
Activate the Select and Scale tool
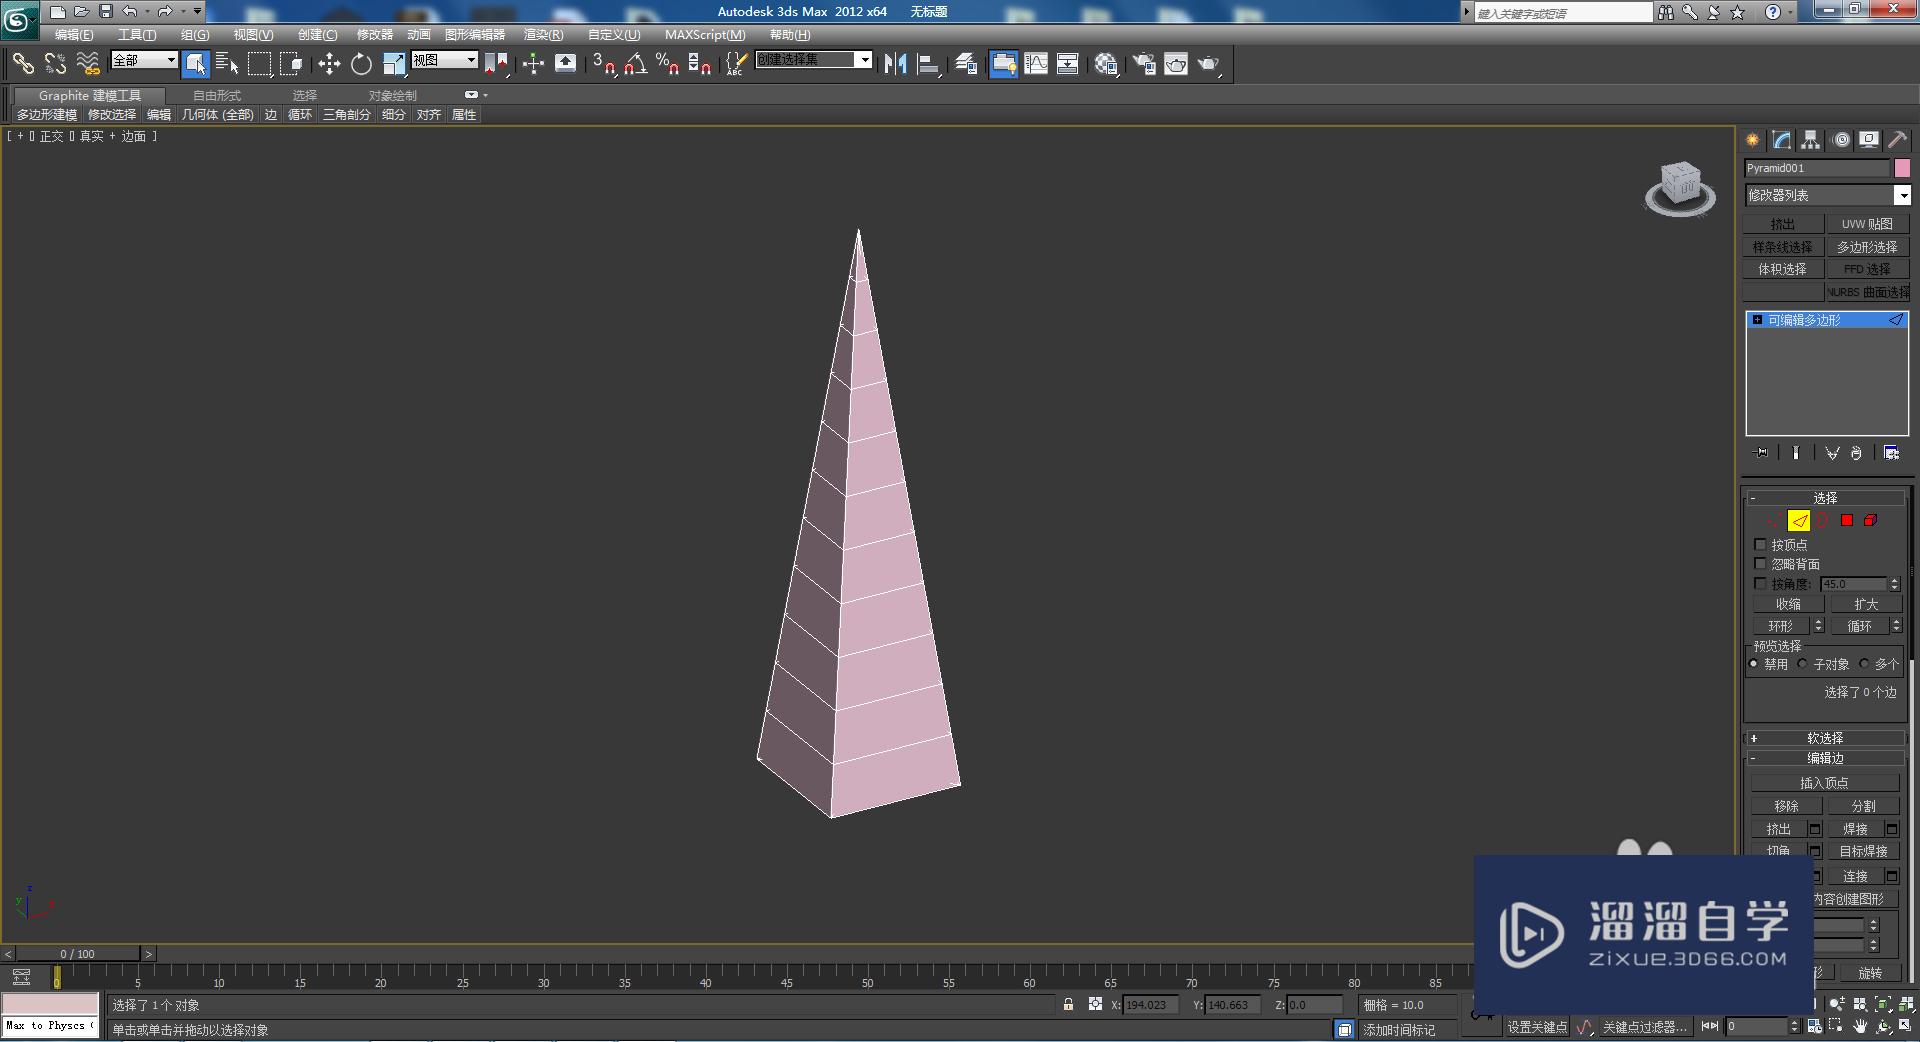pyautogui.click(x=394, y=64)
